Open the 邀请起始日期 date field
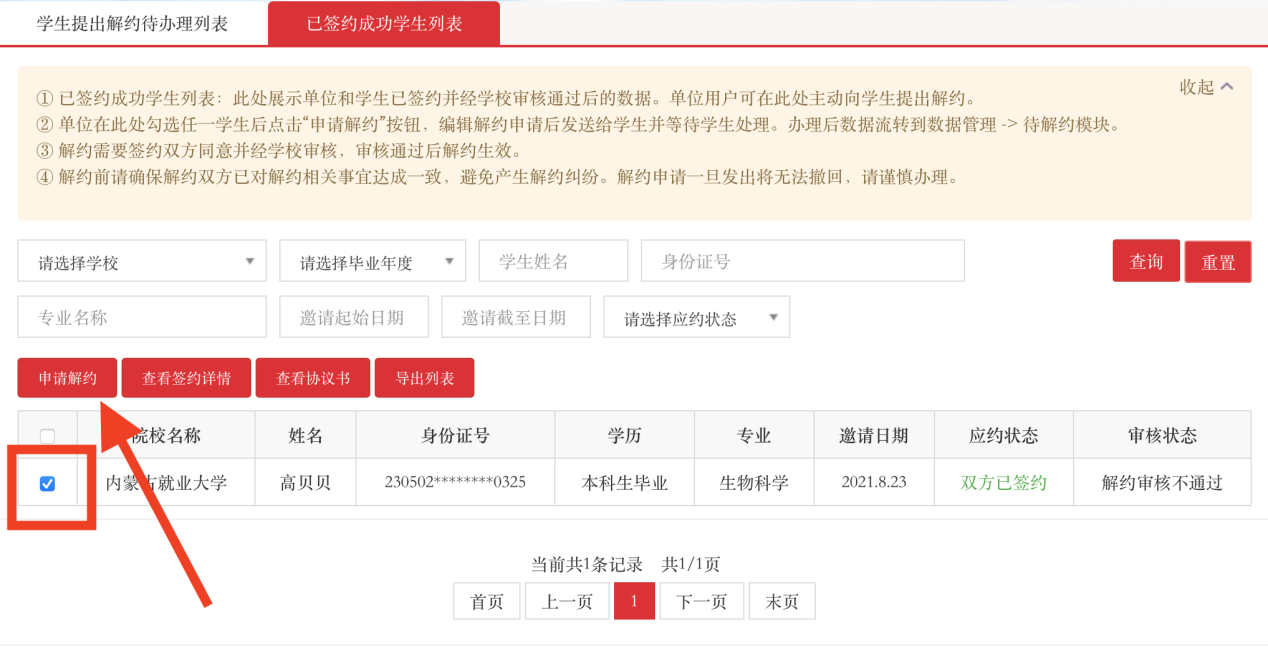The height and width of the screenshot is (657, 1268). [x=353, y=317]
